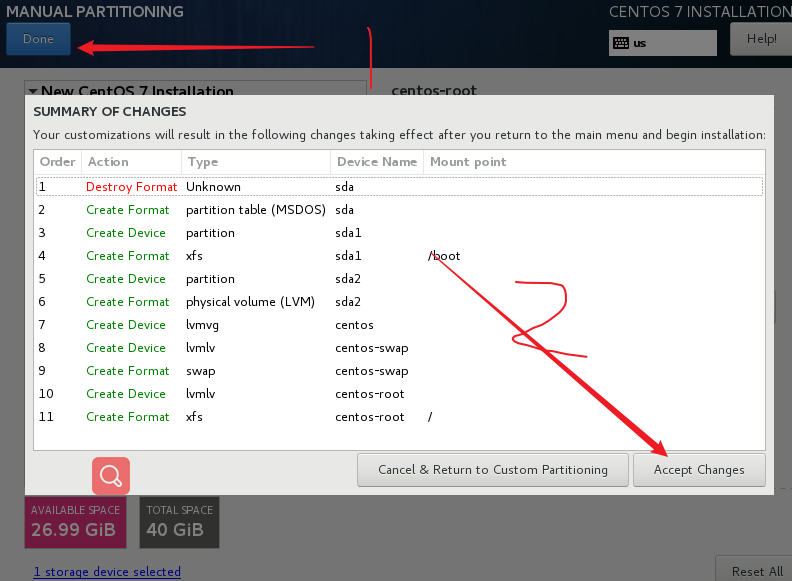Viewport: 792px width, 581px height.
Task: Click Accept Changes button
Action: [x=699, y=470]
